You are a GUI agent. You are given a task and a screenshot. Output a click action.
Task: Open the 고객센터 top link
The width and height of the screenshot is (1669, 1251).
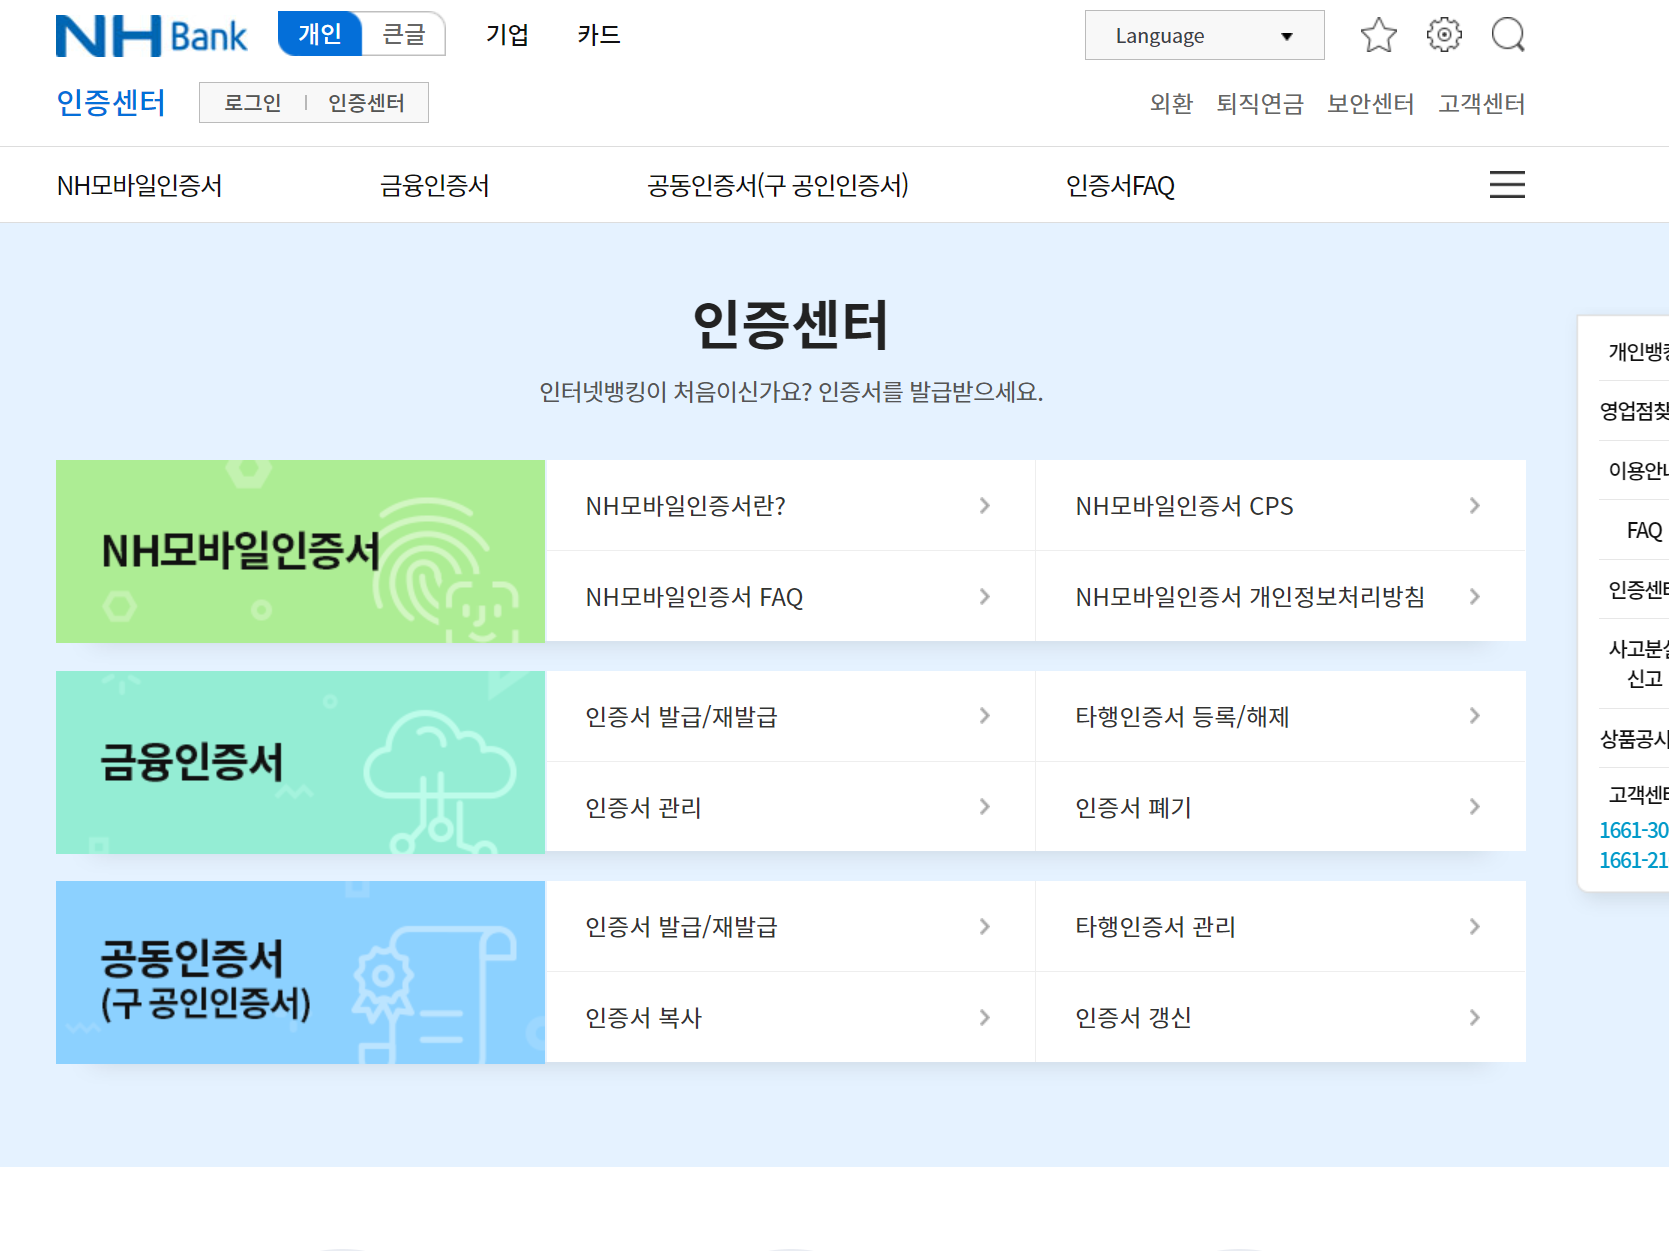coord(1481,104)
